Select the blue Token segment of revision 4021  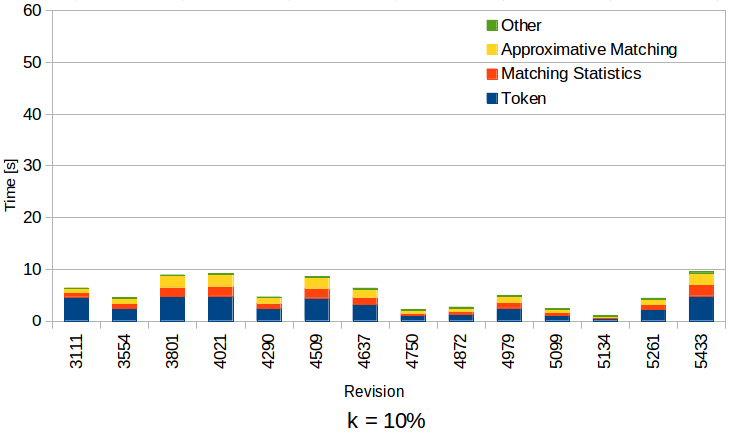[220, 309]
